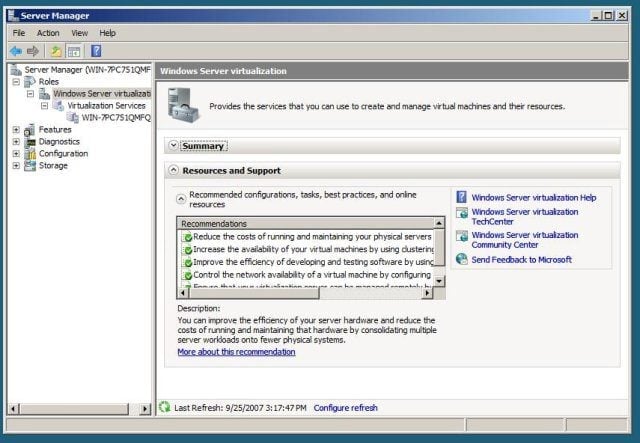Image resolution: width=640 pixels, height=443 pixels.
Task: Click the Configuration node icon
Action: tap(30, 154)
